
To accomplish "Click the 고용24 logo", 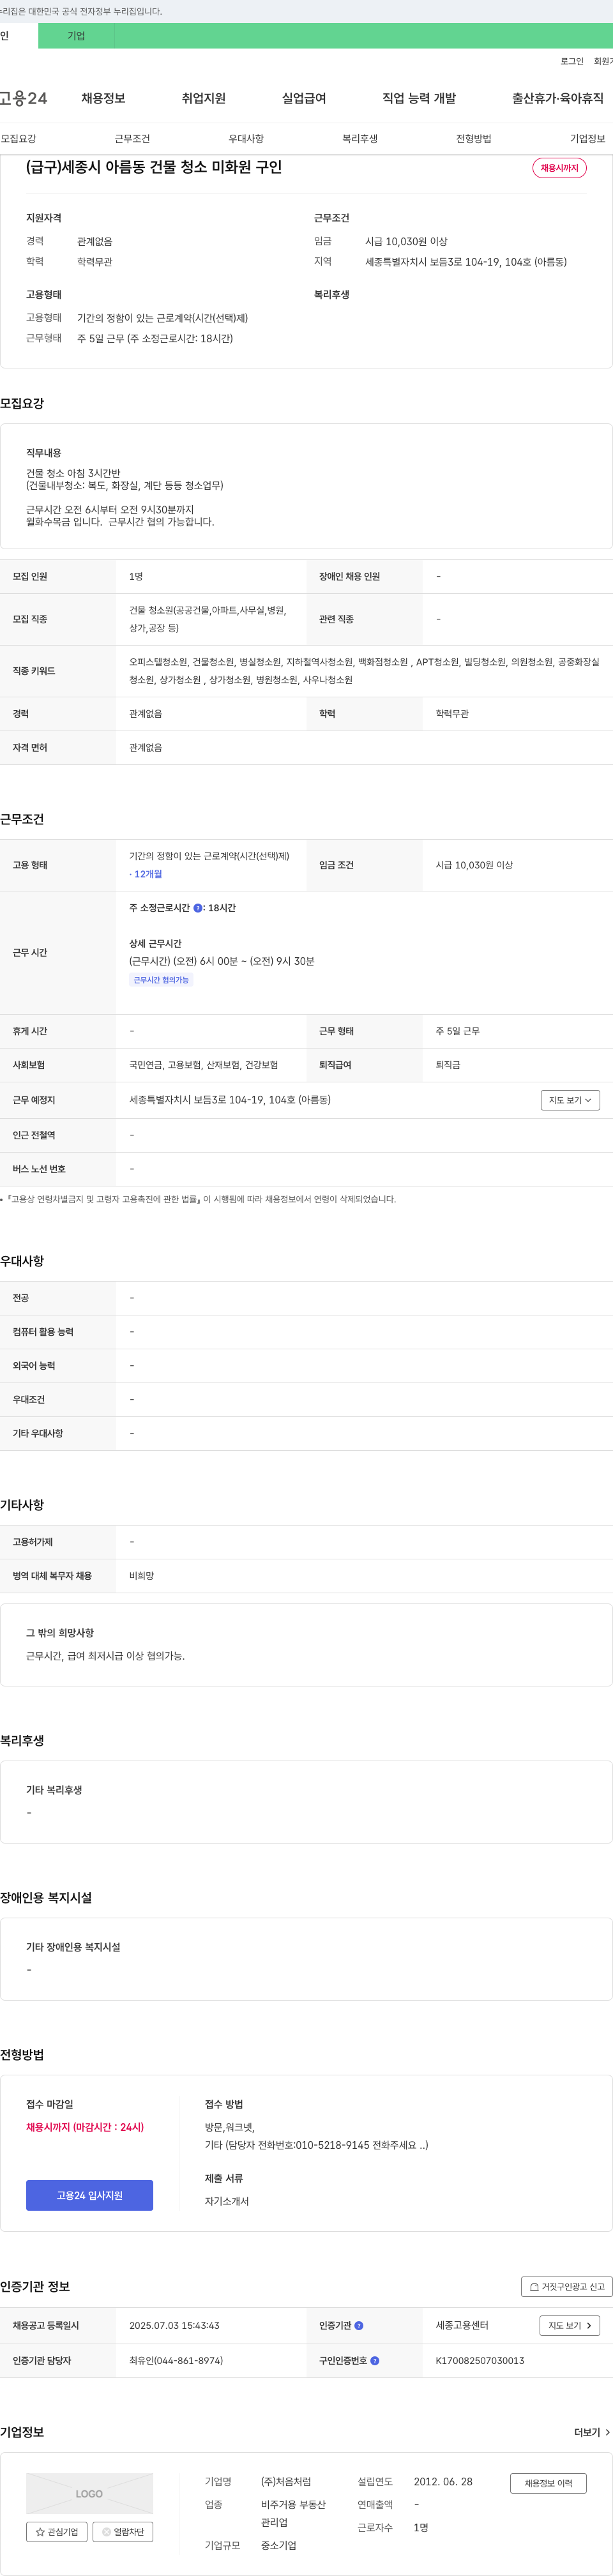I will click(x=23, y=98).
